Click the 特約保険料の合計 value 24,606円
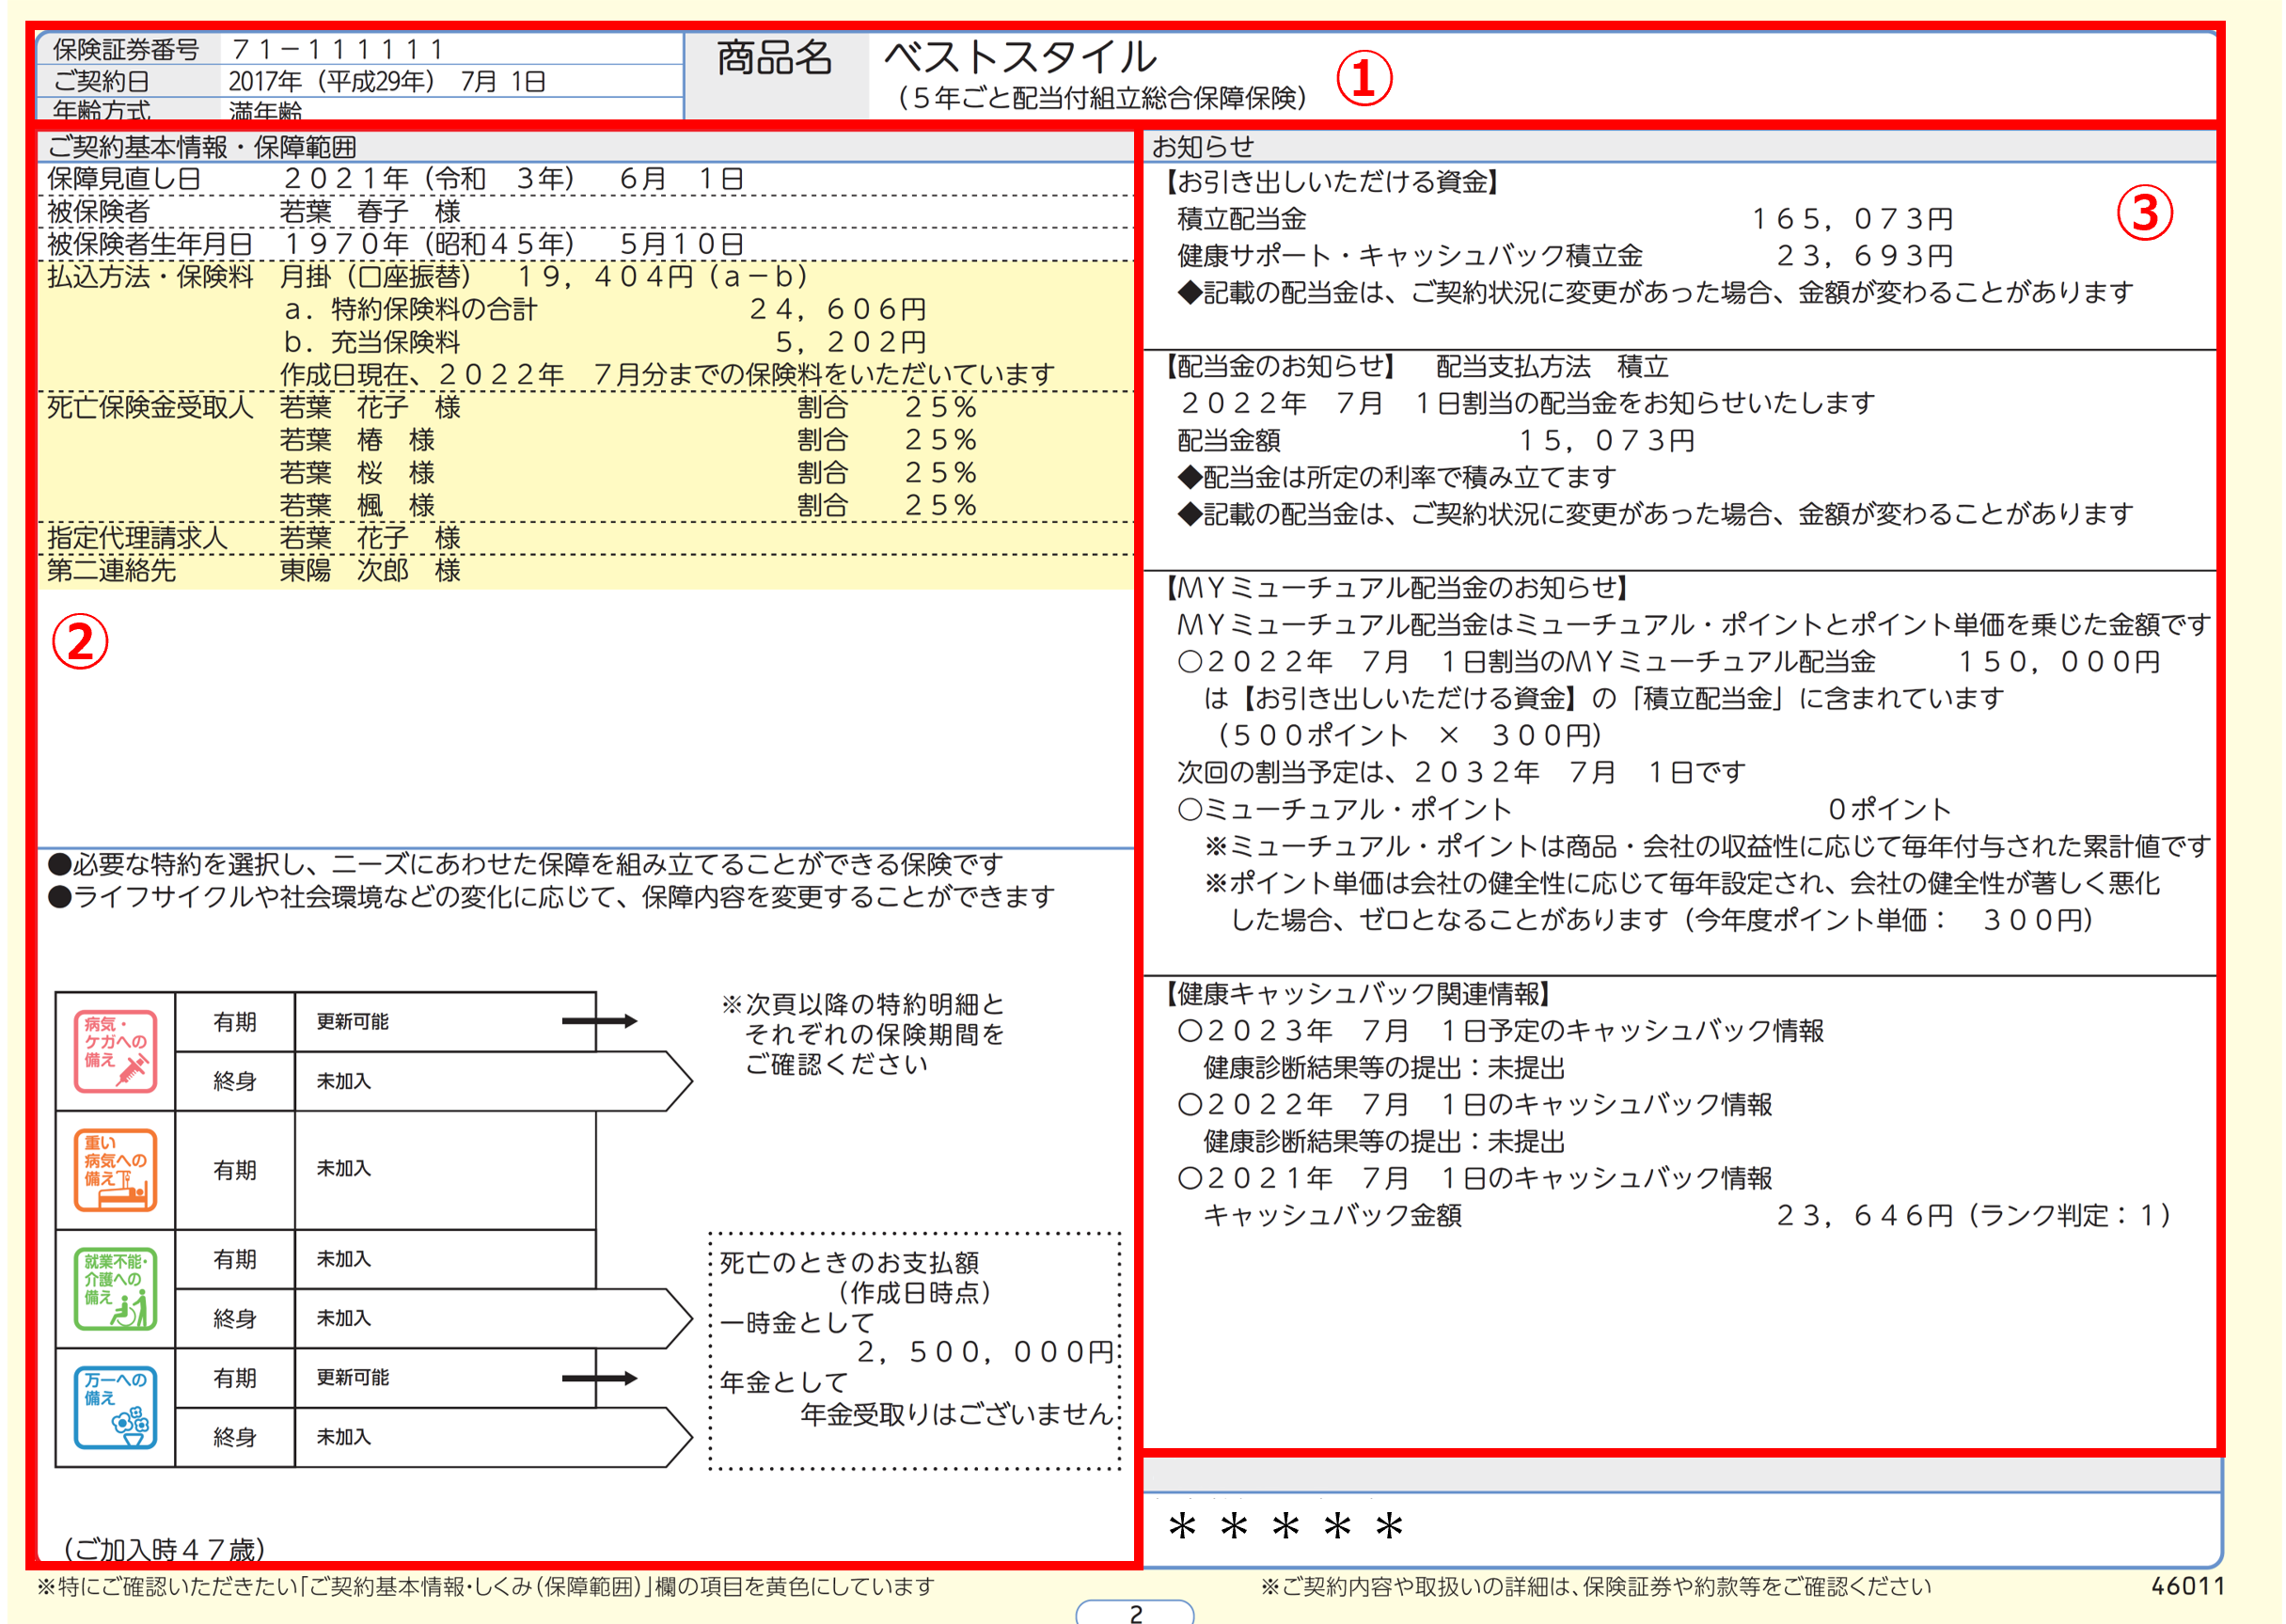The image size is (2286, 1624). (838, 309)
